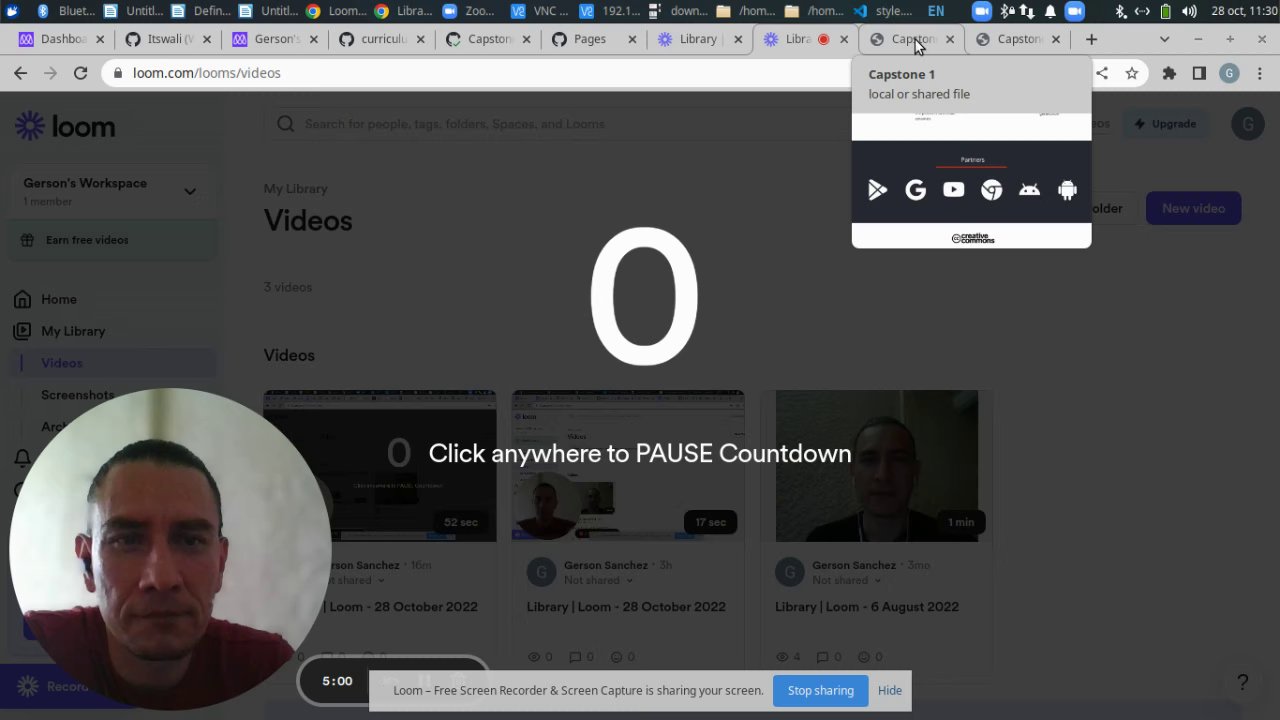
Task: Click the New video button
Action: (1193, 208)
